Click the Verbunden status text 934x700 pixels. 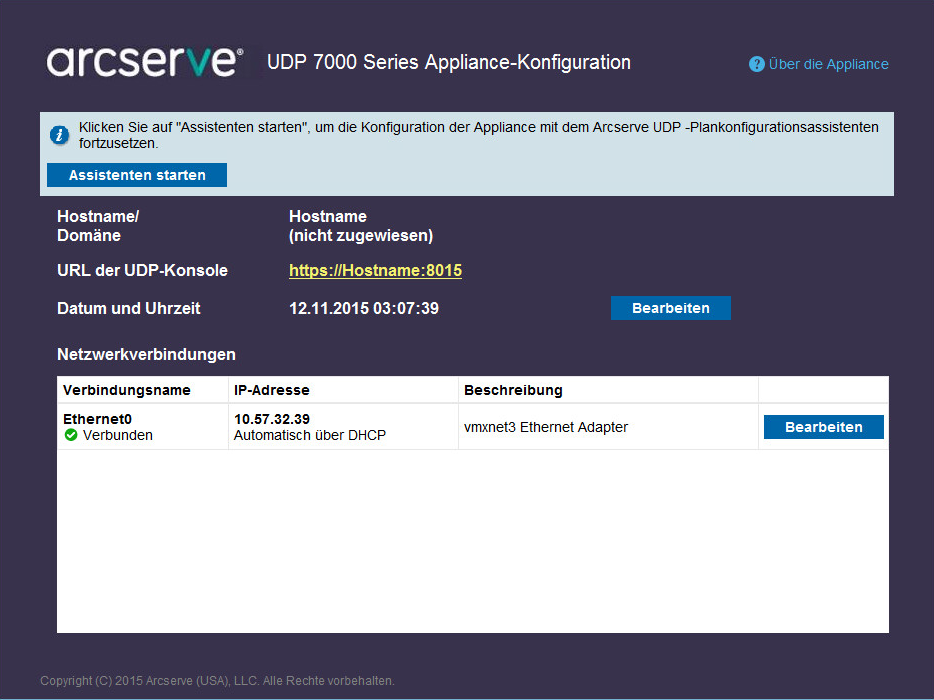pos(118,435)
